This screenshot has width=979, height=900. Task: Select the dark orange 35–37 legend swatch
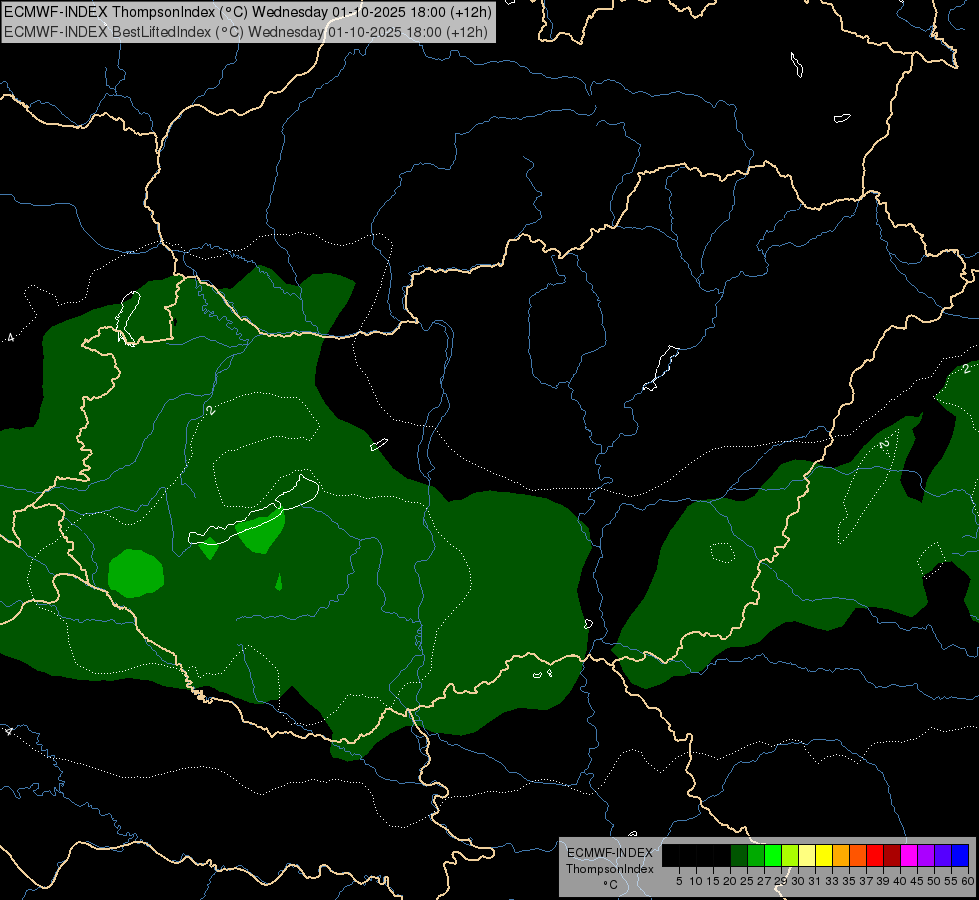pyautogui.click(x=858, y=855)
